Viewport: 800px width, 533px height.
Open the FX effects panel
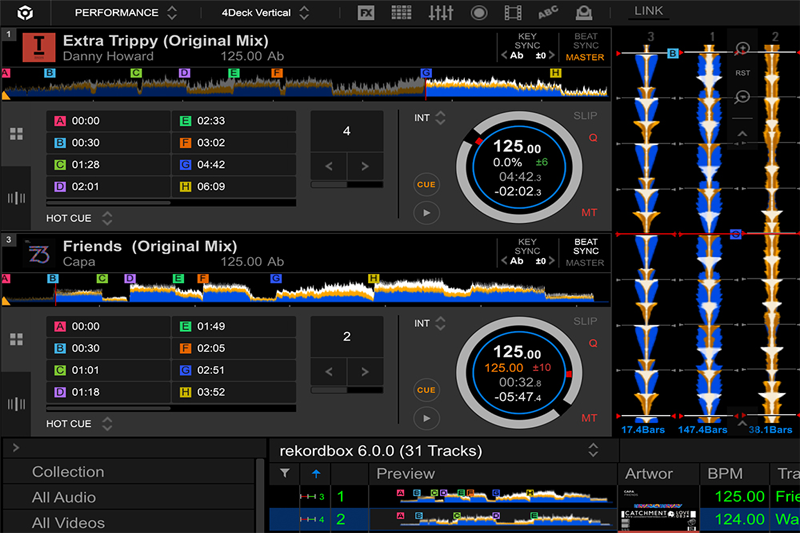tap(366, 13)
